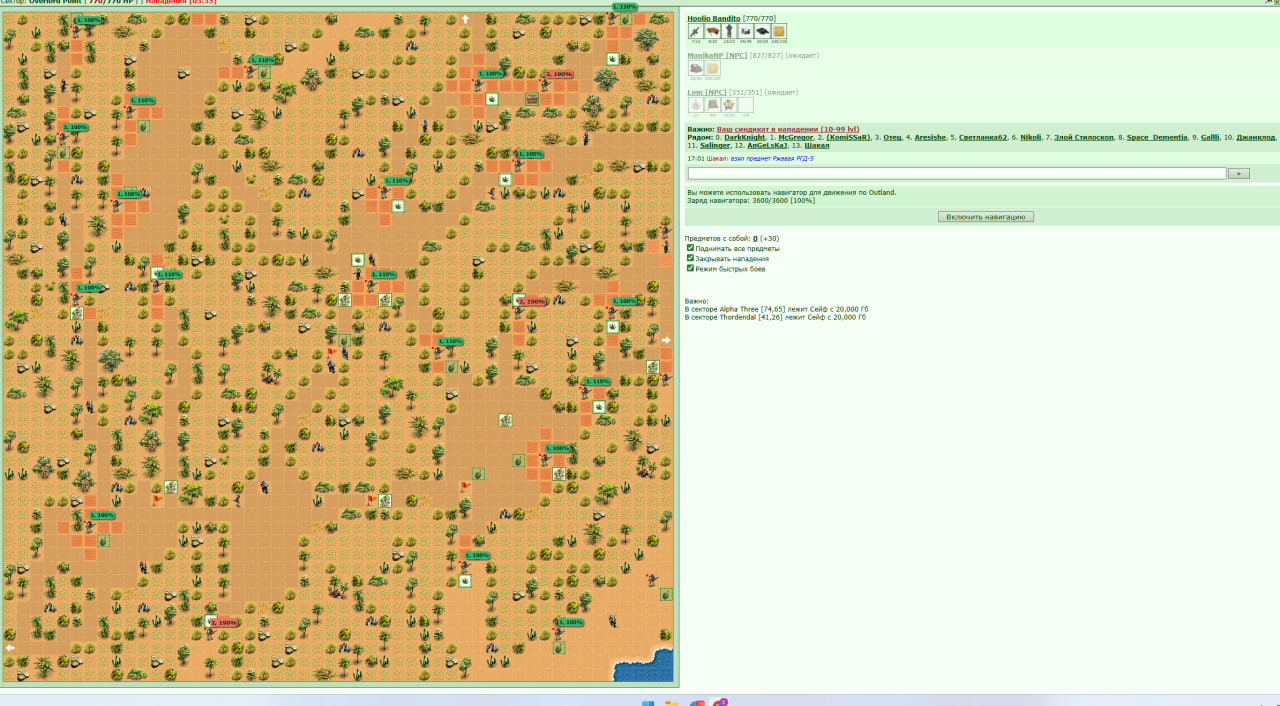This screenshot has width=1280, height=706.
Task: Open 'Ваш синдикат в нападении' link
Action: click(x=767, y=129)
